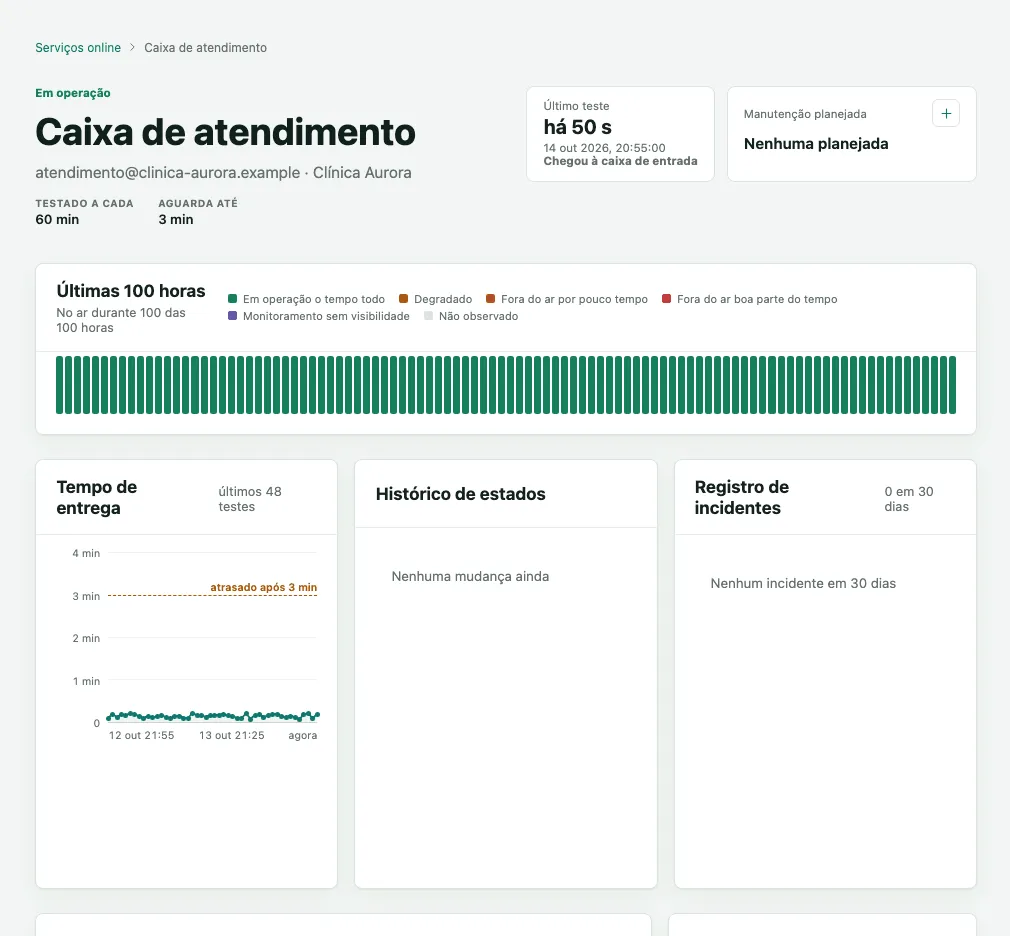
Task: Click the grey 'Não observado' legend swatch
Action: [x=429, y=316]
